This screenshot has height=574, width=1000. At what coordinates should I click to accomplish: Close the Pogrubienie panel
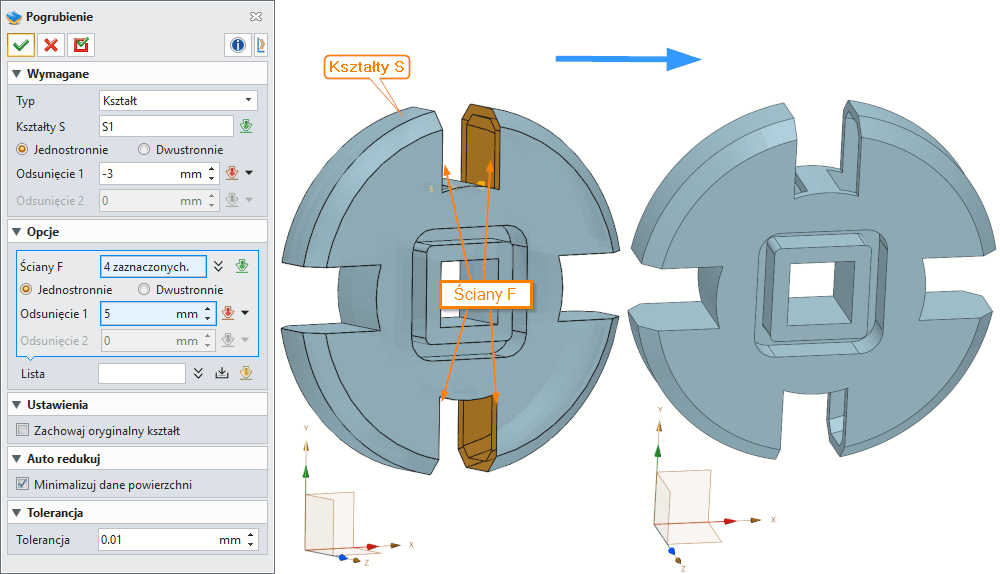256,17
